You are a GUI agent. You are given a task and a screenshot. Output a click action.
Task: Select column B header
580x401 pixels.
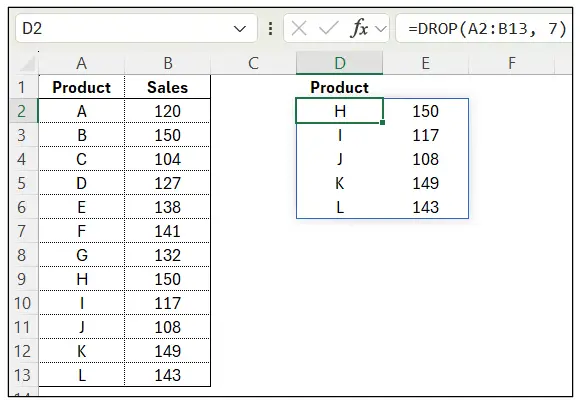(168, 63)
